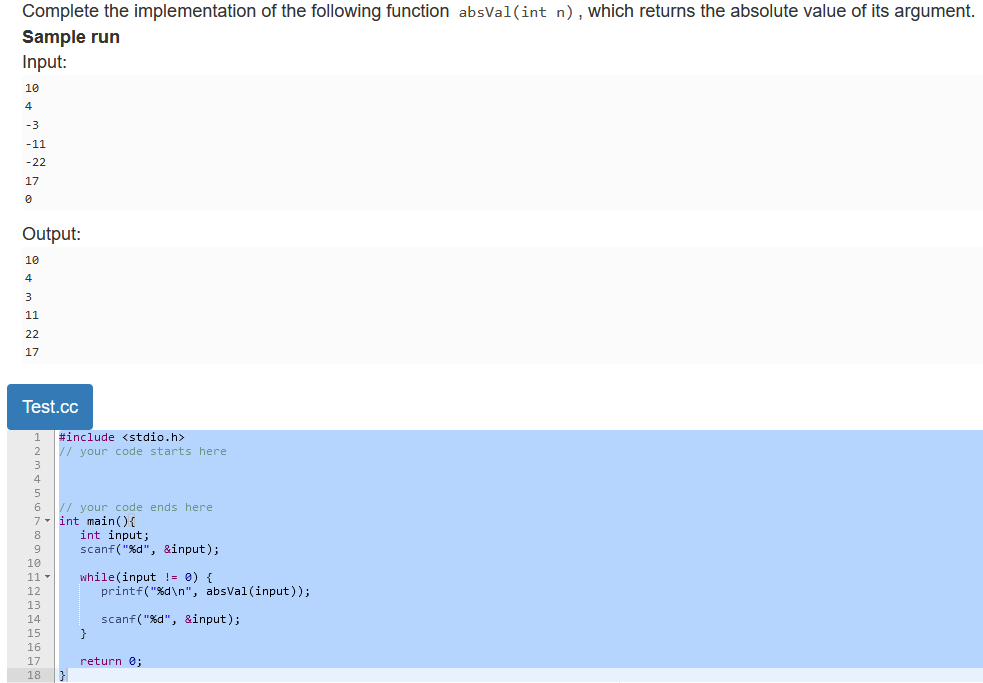Click the #include <stdio.h> line

point(121,437)
